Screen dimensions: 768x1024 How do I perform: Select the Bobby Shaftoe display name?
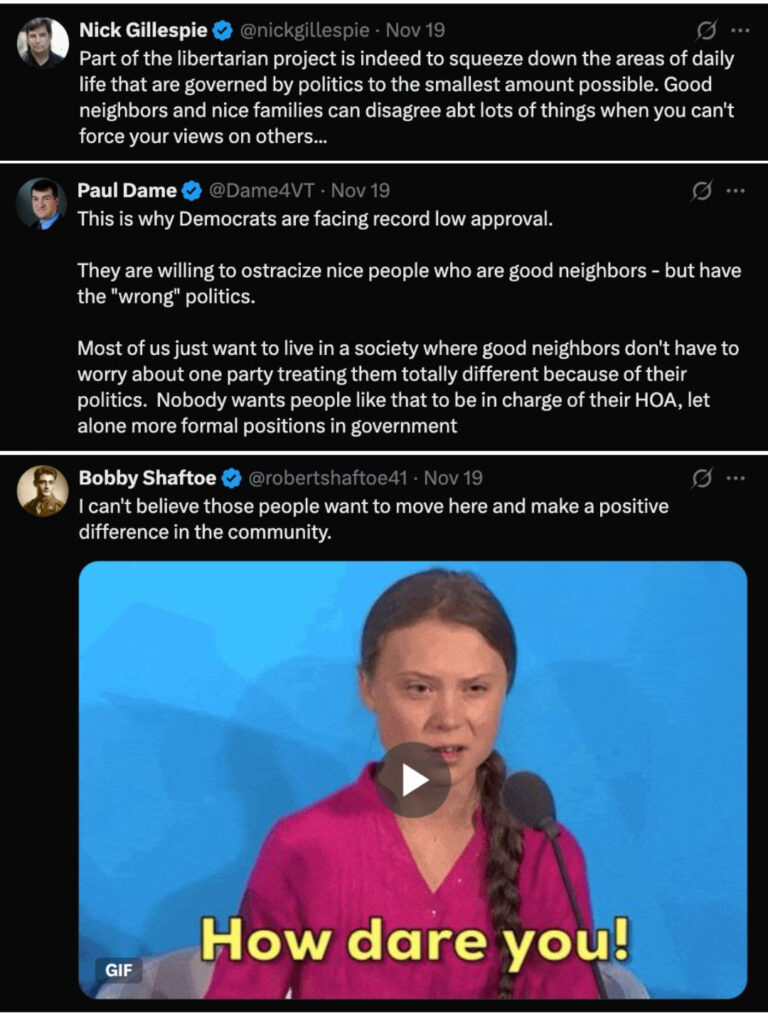(146, 478)
